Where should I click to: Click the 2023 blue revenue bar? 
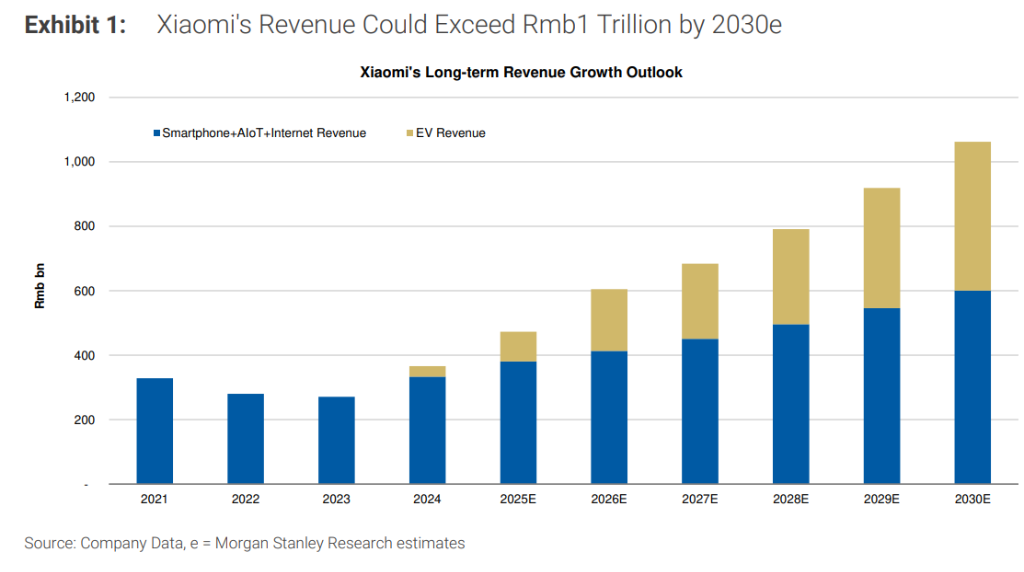336,440
